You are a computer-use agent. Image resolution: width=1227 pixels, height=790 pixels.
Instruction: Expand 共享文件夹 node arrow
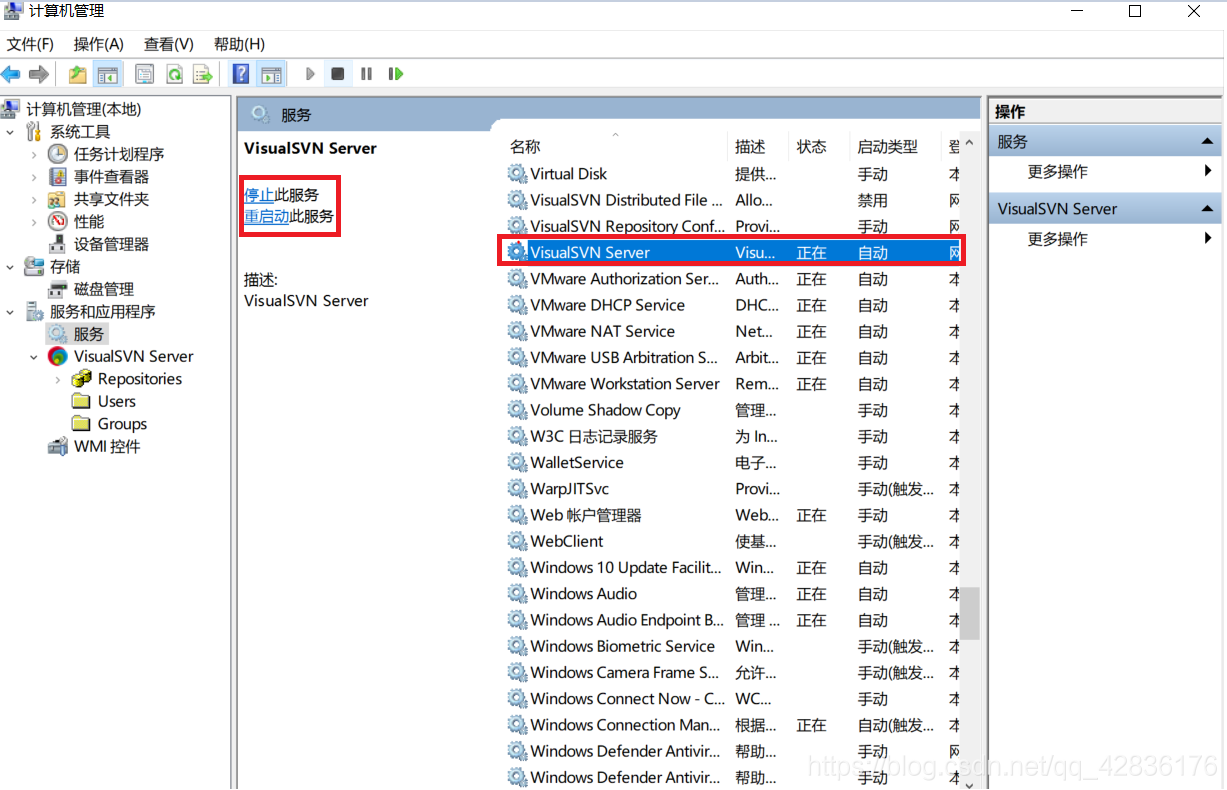tap(34, 199)
